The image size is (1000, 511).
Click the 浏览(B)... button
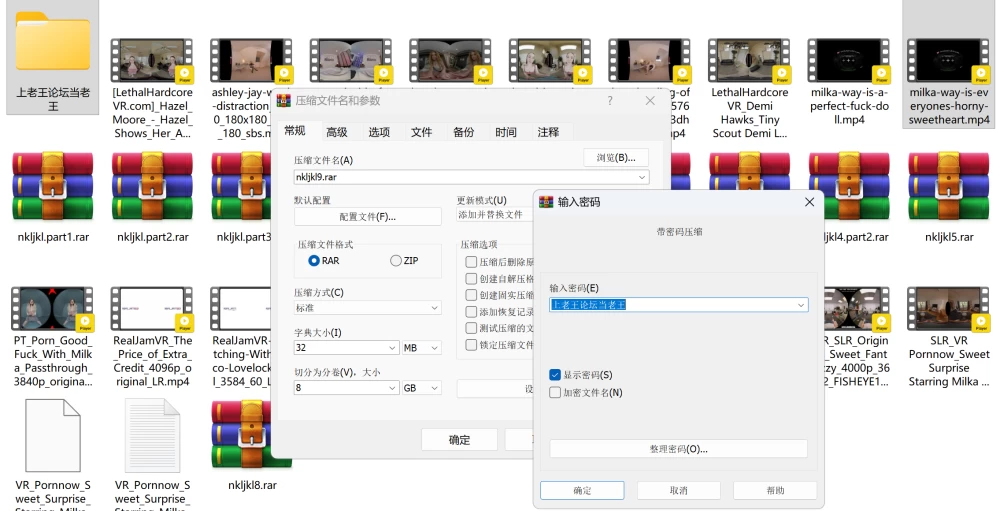point(616,158)
